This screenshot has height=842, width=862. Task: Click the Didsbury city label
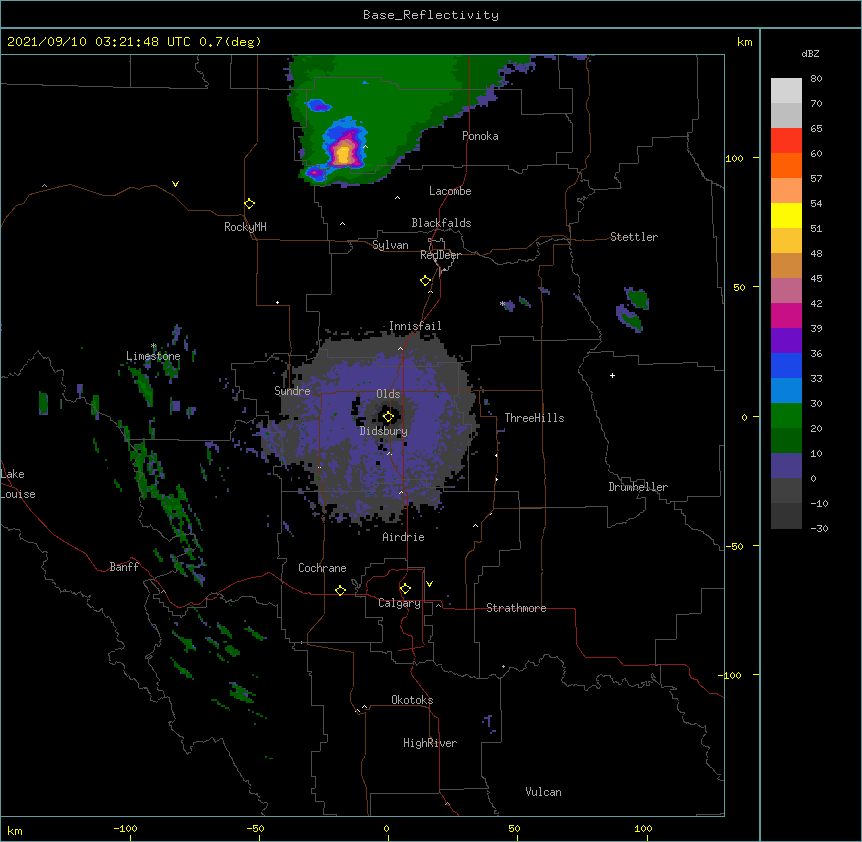point(384,431)
